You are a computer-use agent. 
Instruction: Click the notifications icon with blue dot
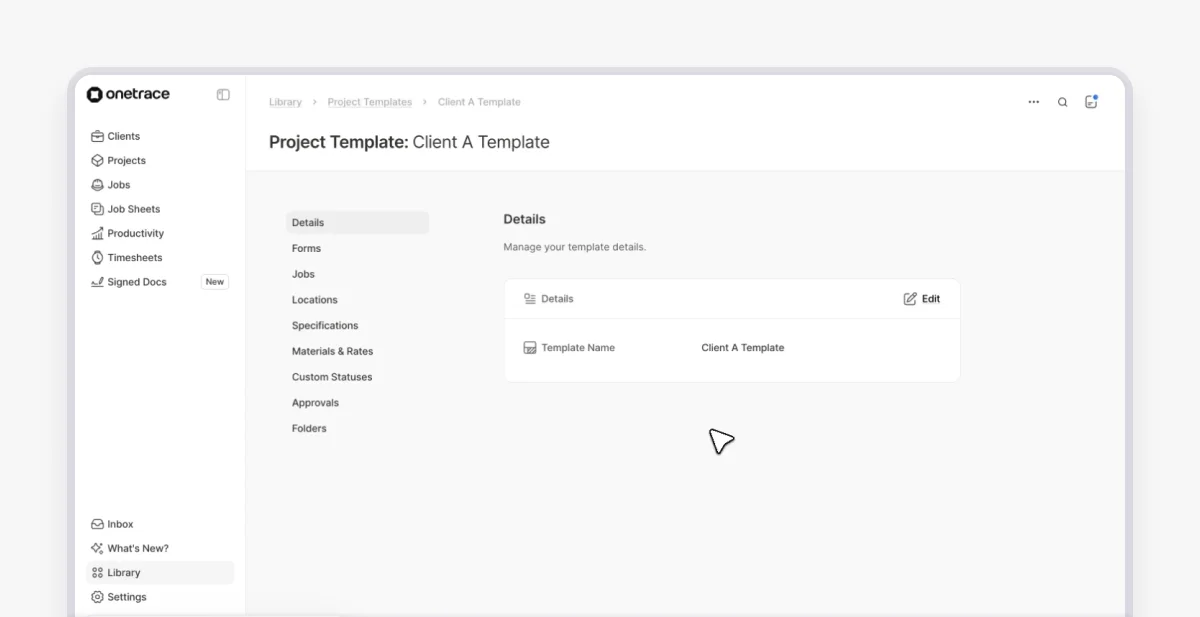(x=1090, y=101)
